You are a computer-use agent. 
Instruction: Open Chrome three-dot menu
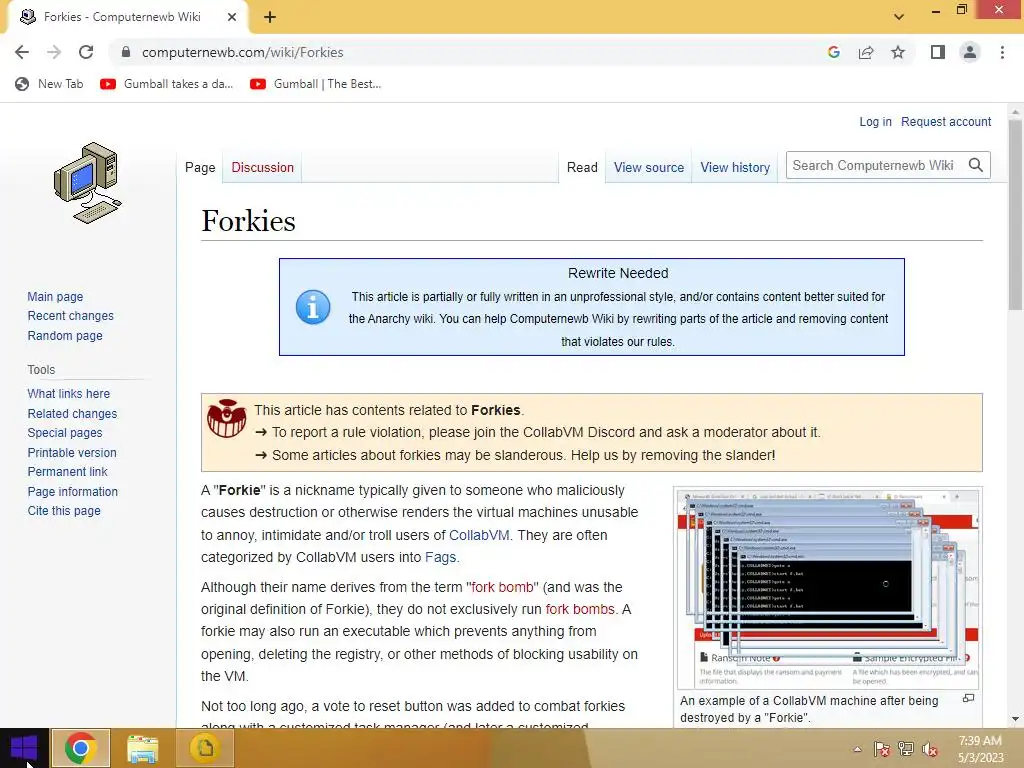(1002, 52)
